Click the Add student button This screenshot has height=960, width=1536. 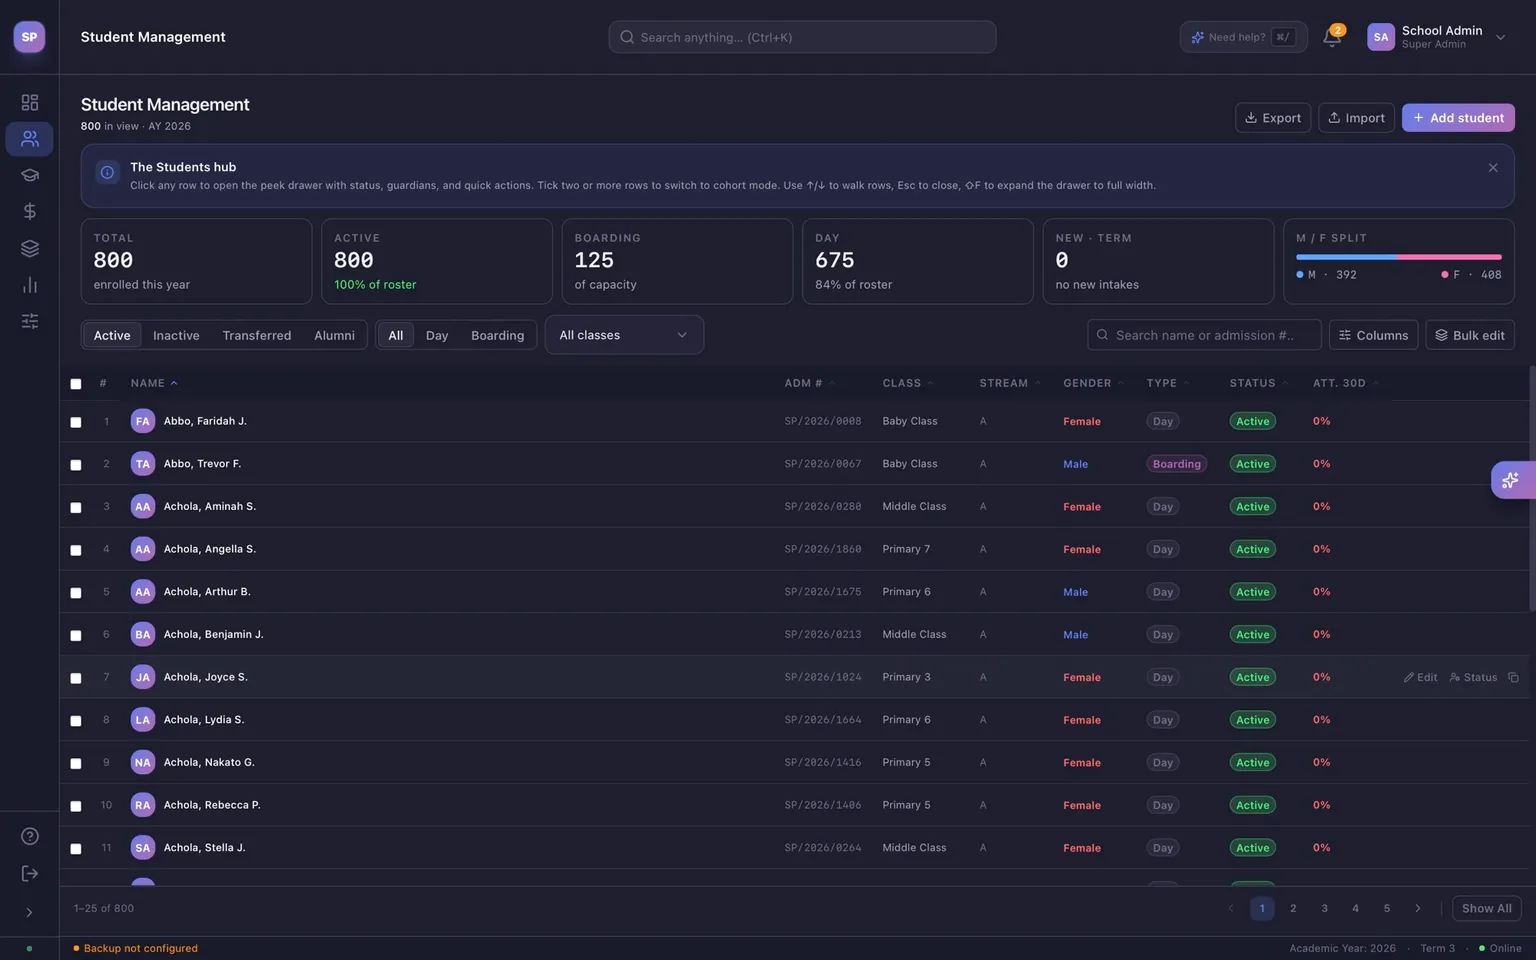click(1458, 118)
